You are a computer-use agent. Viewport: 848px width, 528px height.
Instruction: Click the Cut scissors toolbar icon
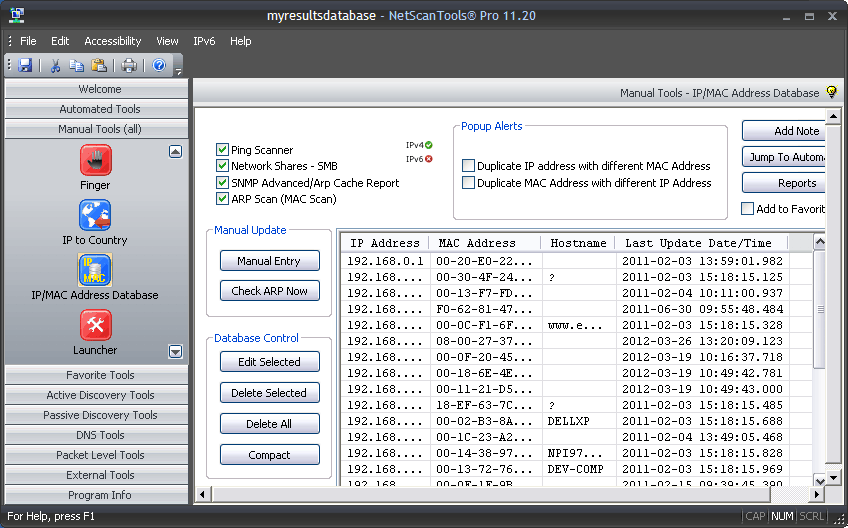[x=55, y=65]
